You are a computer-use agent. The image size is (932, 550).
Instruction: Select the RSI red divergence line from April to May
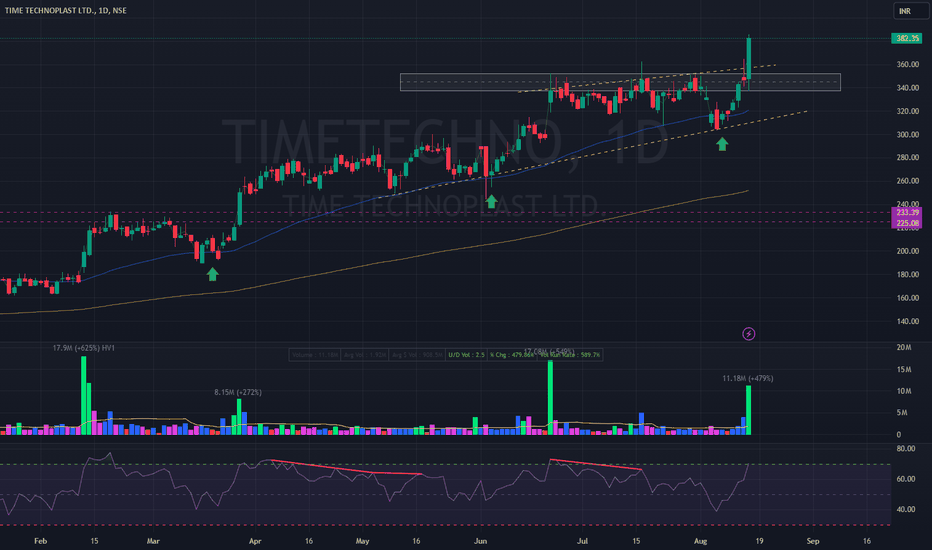346,467
